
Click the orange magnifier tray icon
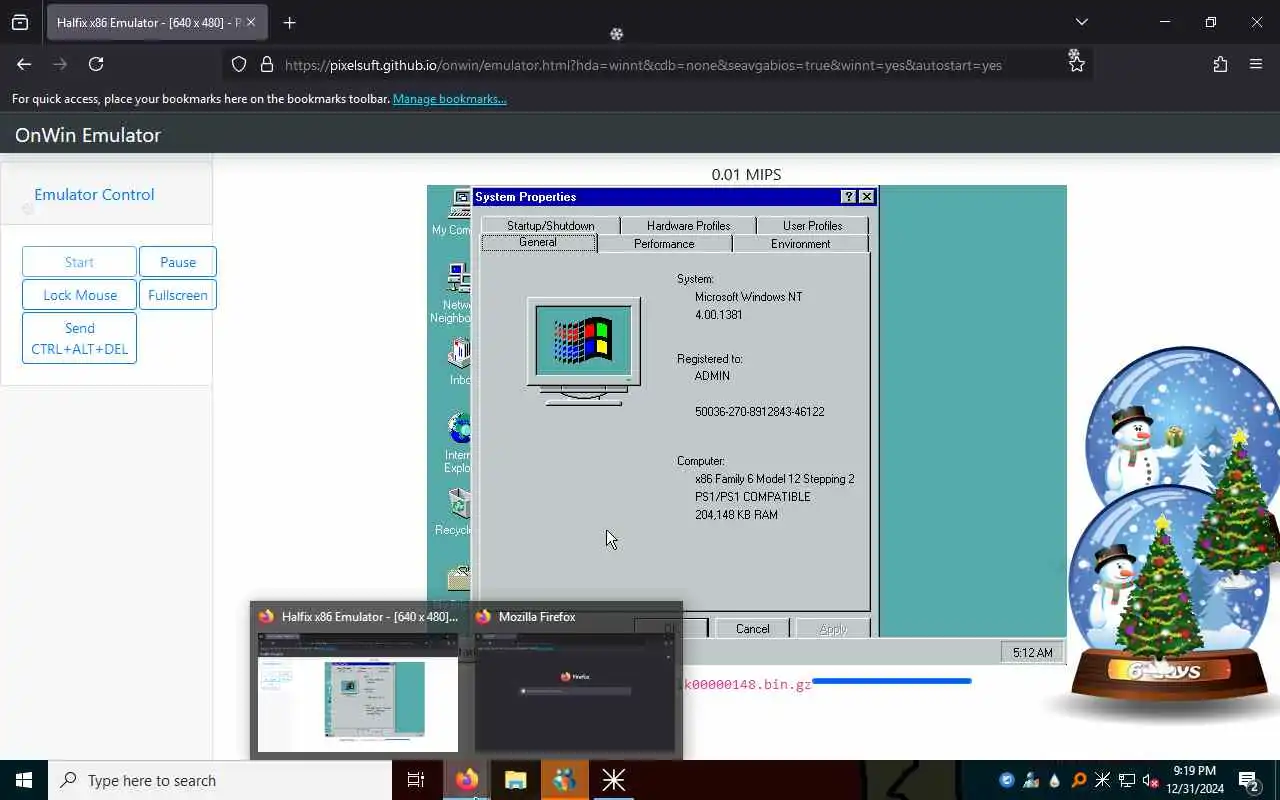click(x=1079, y=780)
